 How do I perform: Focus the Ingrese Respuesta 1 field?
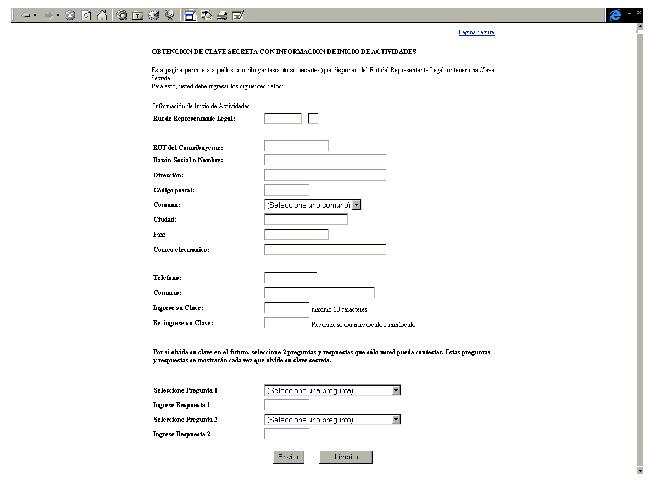286,405
